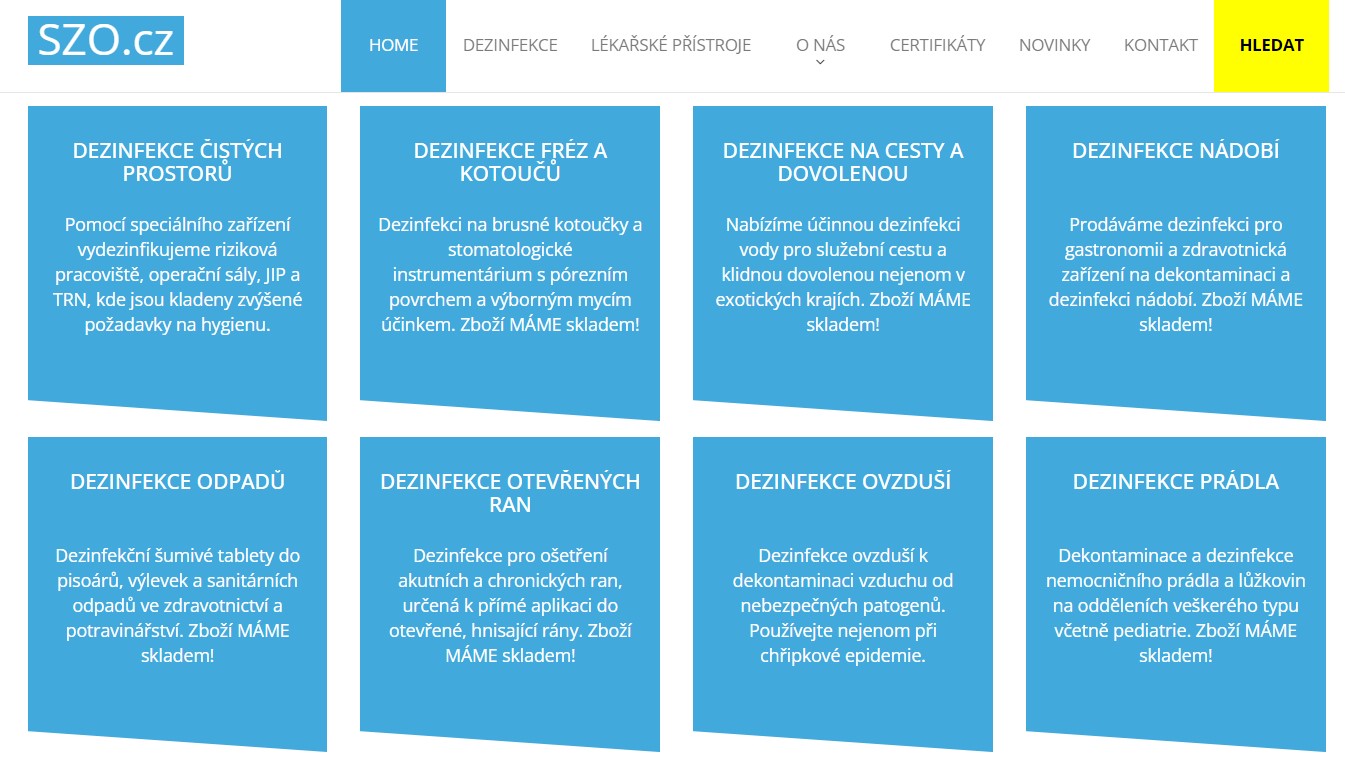Click text about chřipkové epidemie

point(843,605)
